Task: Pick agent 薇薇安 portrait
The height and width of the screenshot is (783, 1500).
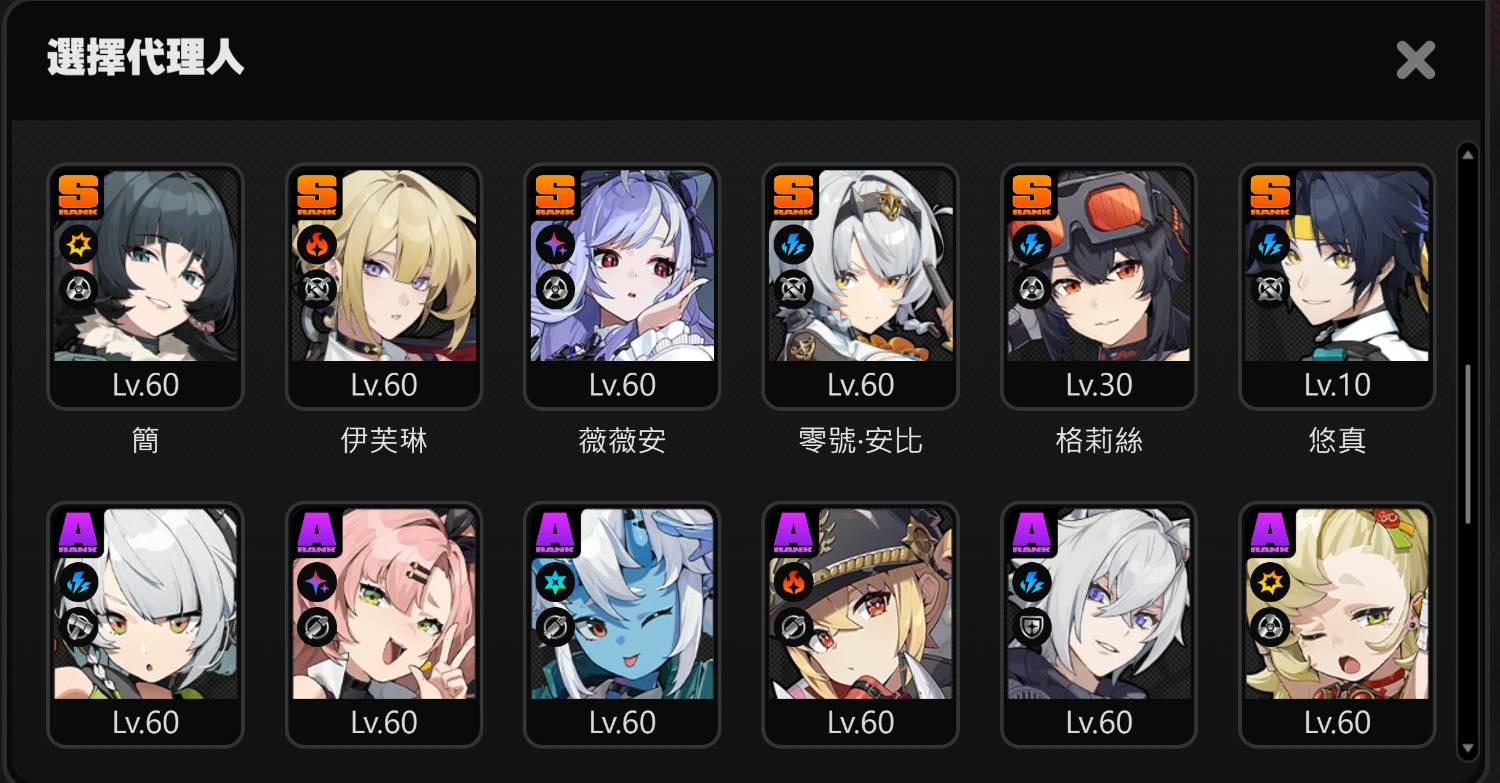Action: pyautogui.click(x=622, y=287)
